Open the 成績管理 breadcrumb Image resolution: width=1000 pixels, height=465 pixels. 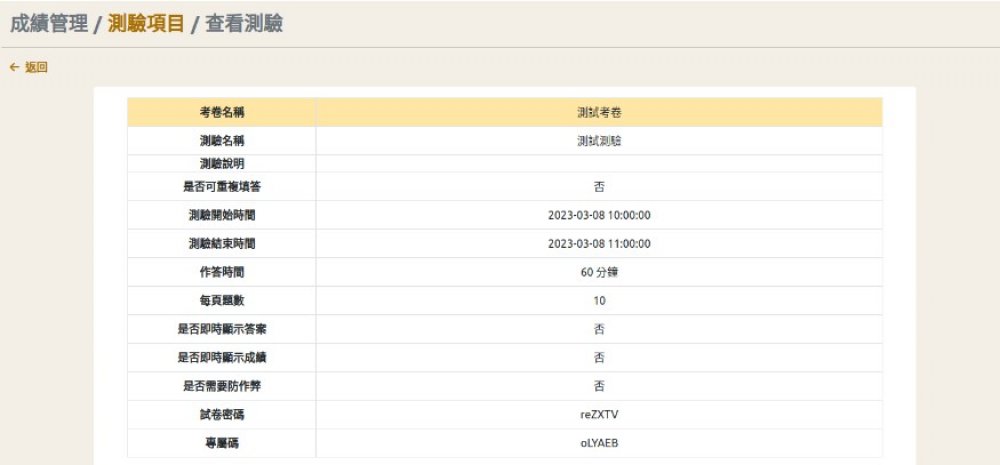(x=49, y=24)
